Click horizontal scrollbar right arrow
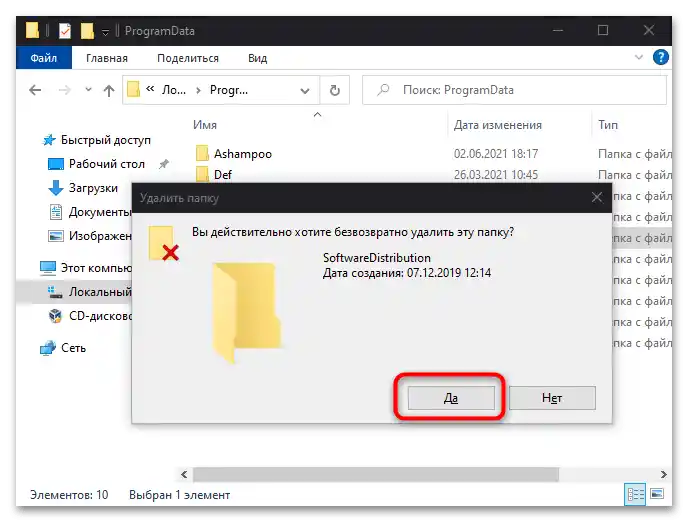688x522 pixels. [x=663, y=474]
